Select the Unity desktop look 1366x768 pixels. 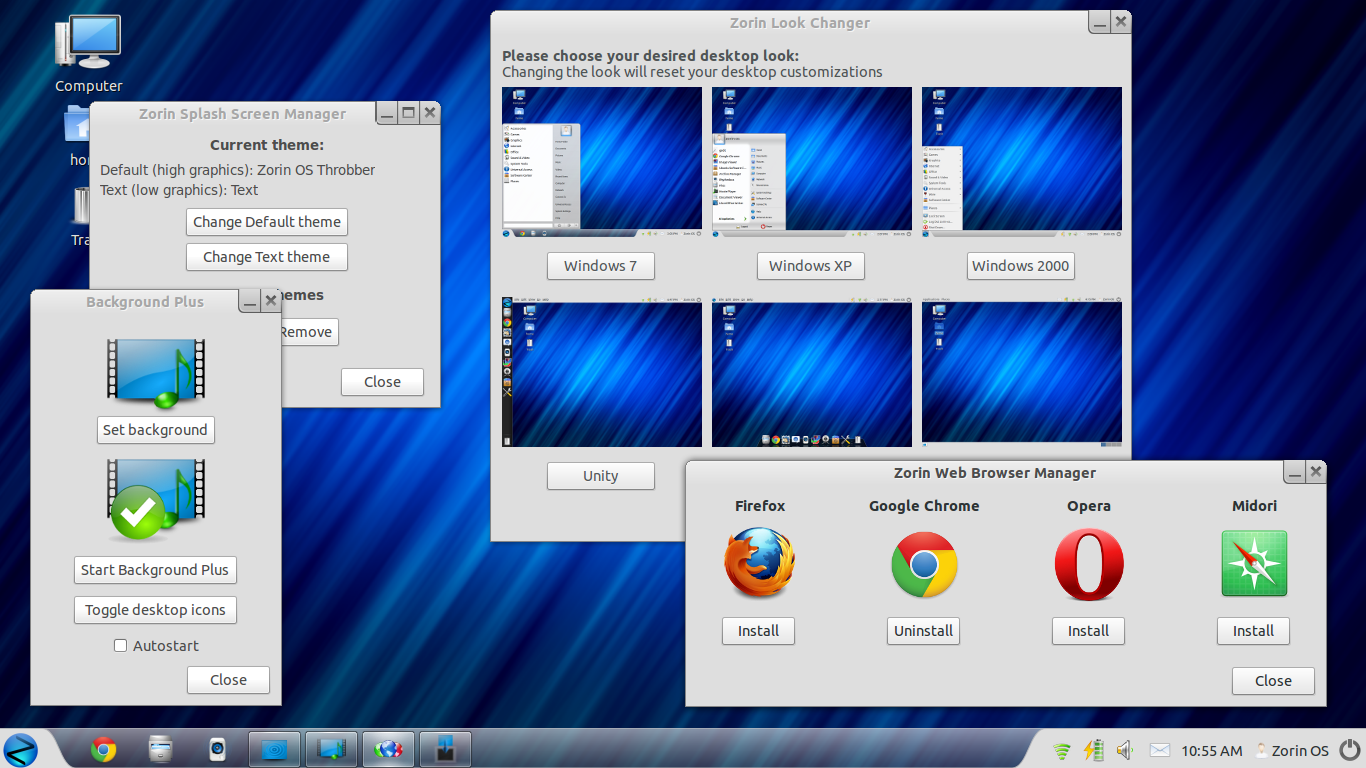(x=600, y=476)
